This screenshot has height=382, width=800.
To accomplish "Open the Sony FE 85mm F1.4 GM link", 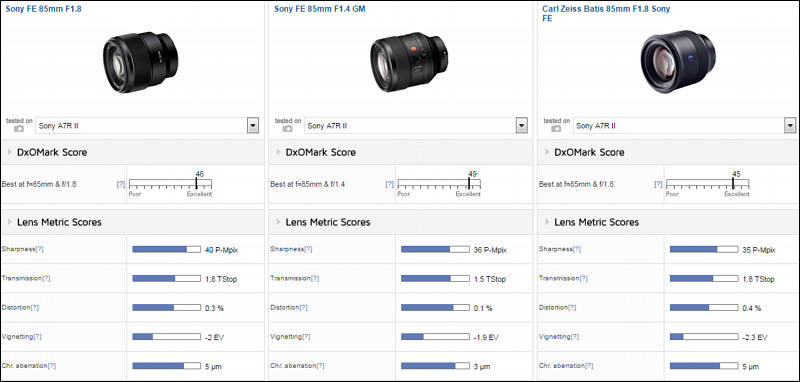I will click(x=320, y=9).
